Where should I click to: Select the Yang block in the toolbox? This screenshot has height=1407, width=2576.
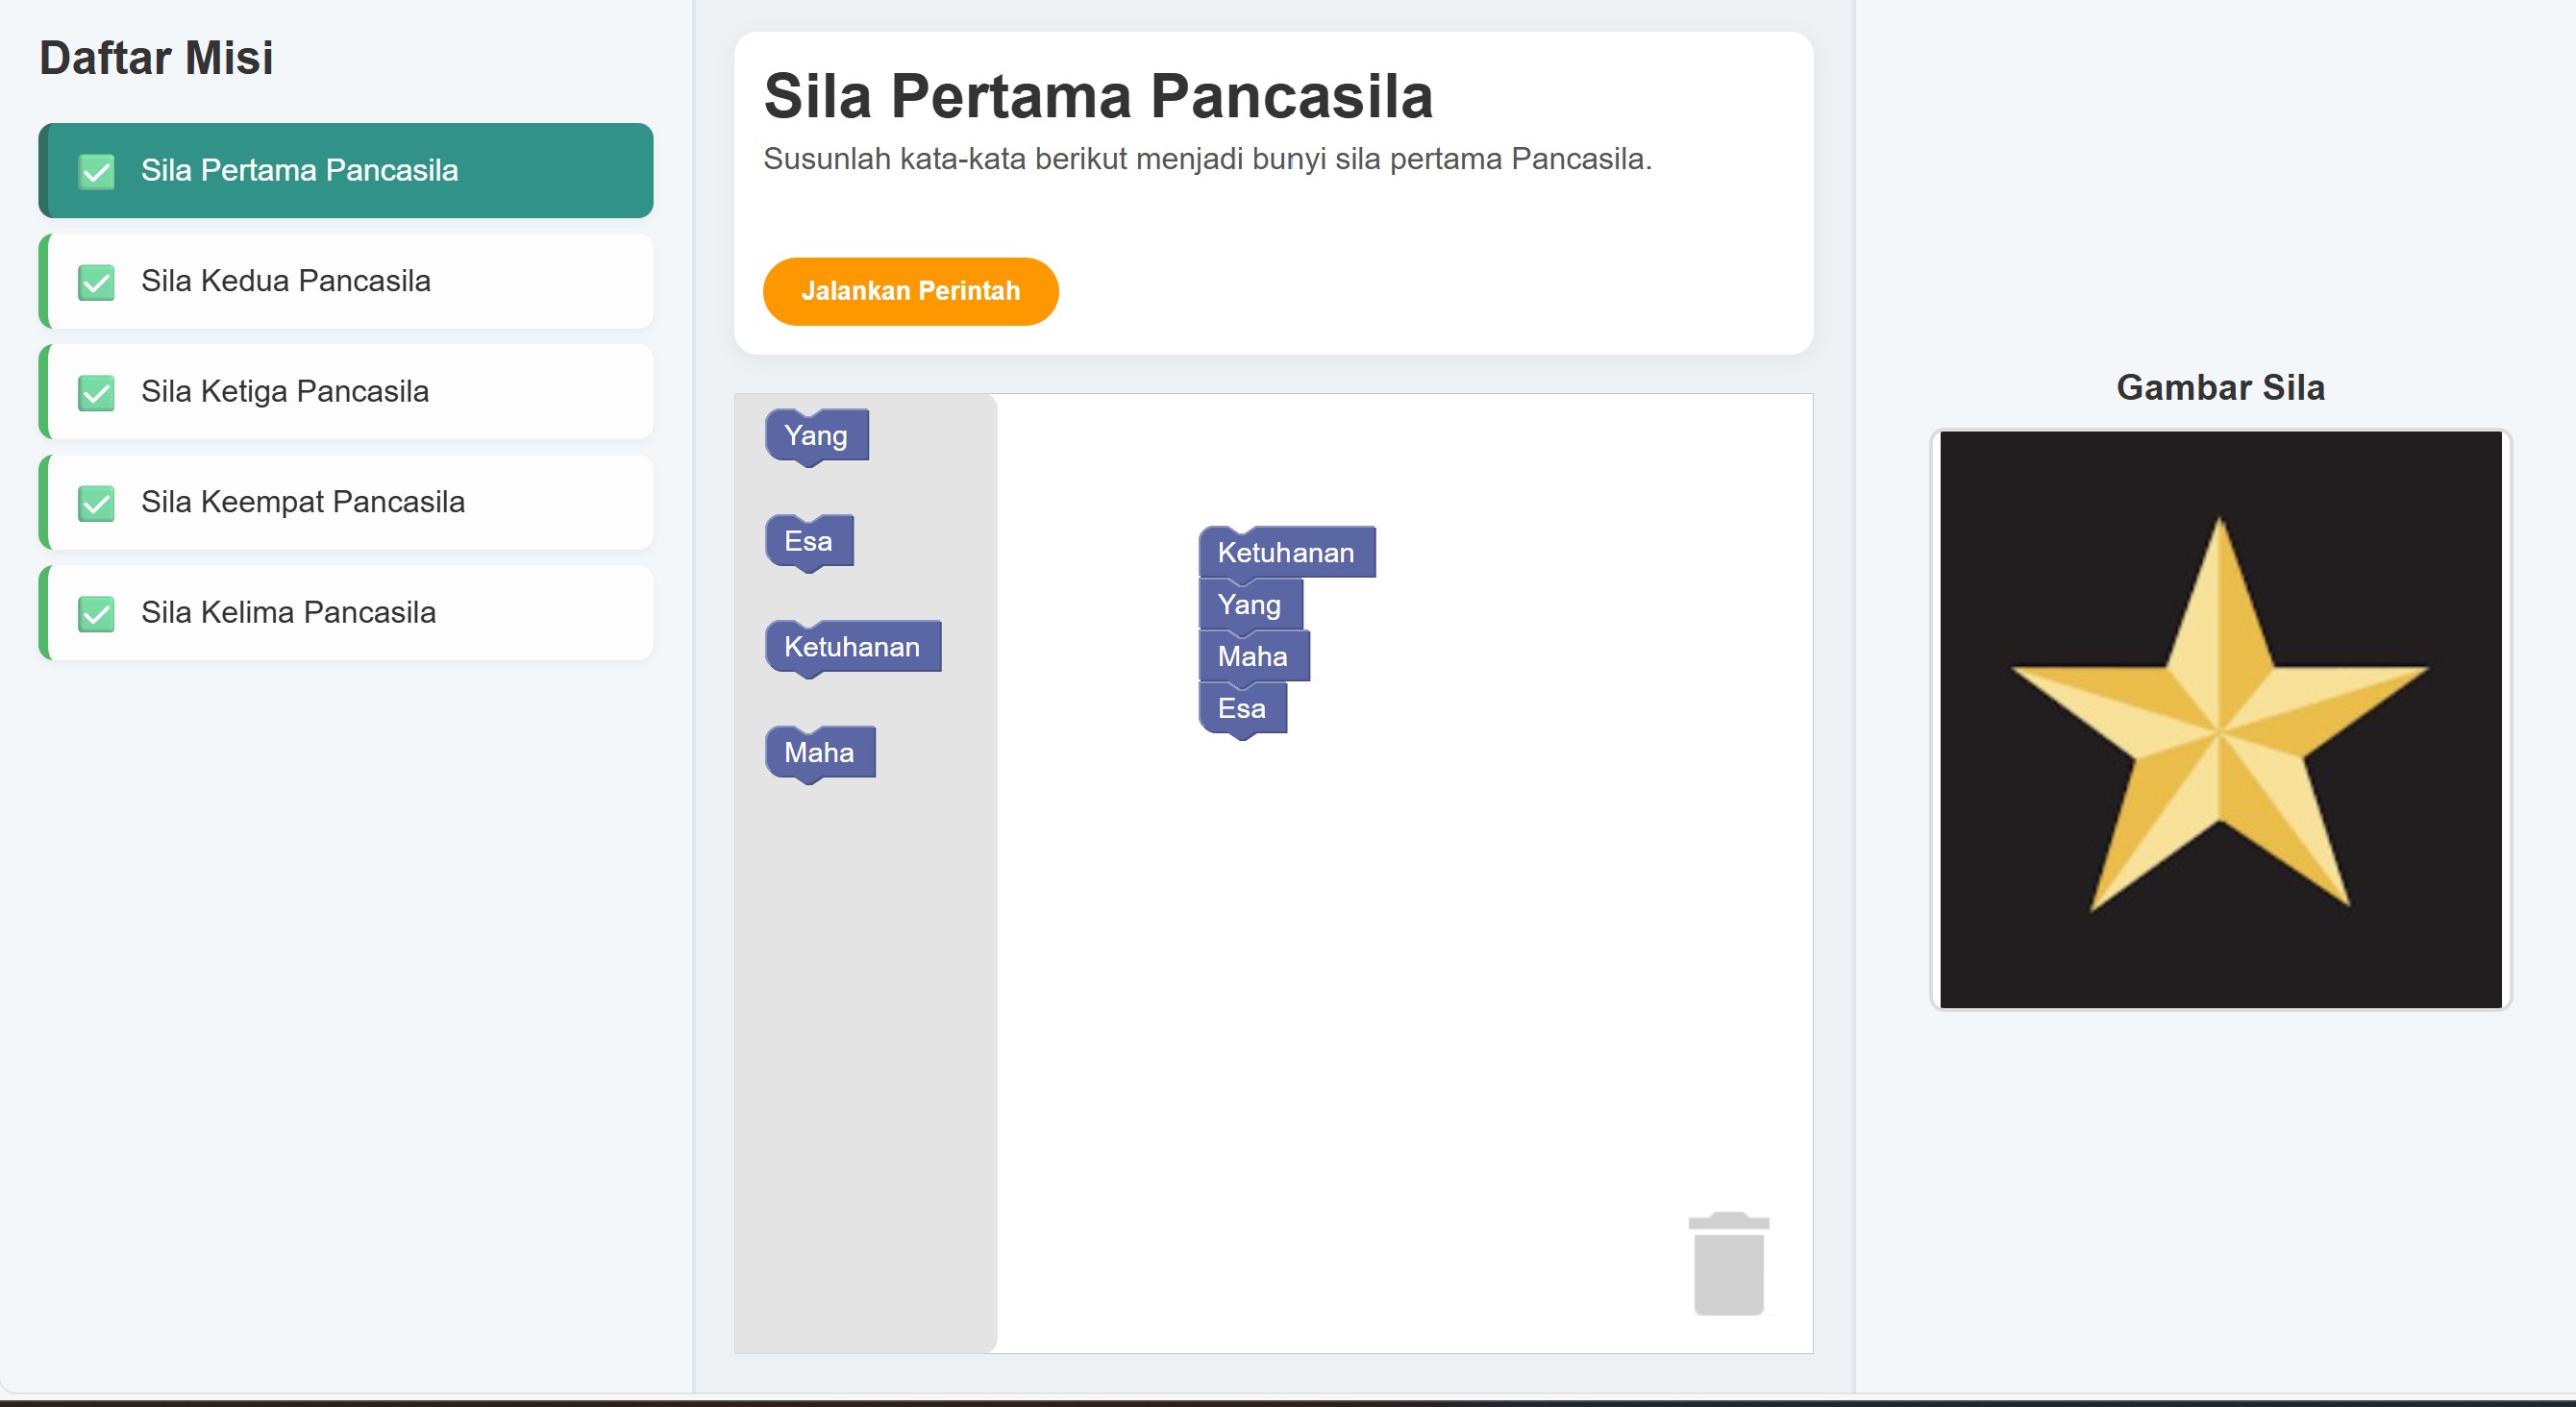[x=816, y=436]
